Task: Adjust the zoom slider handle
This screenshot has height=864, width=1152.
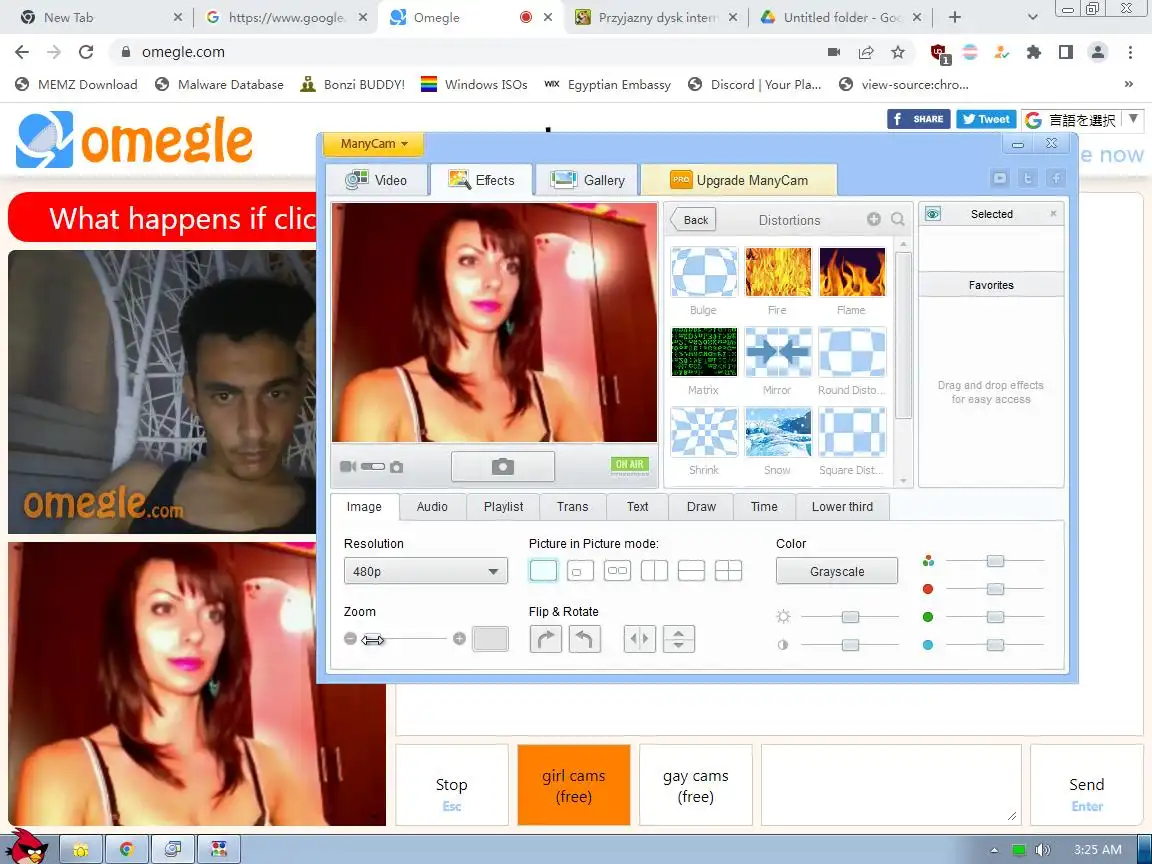Action: pos(372,639)
